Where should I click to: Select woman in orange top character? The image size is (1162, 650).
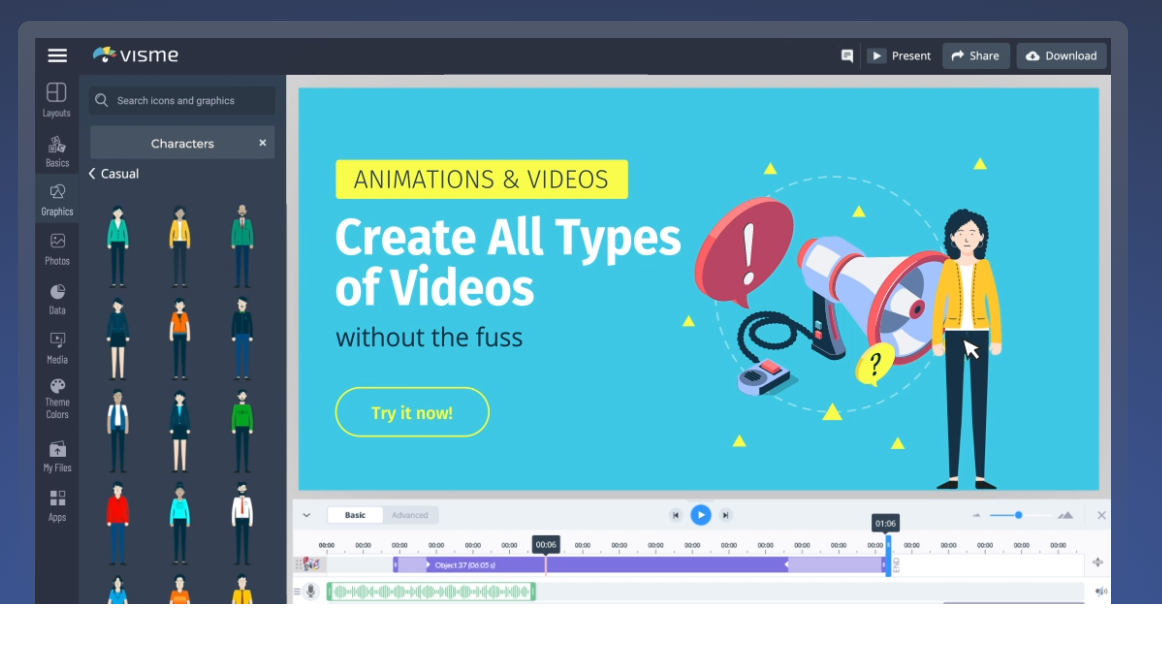179,339
